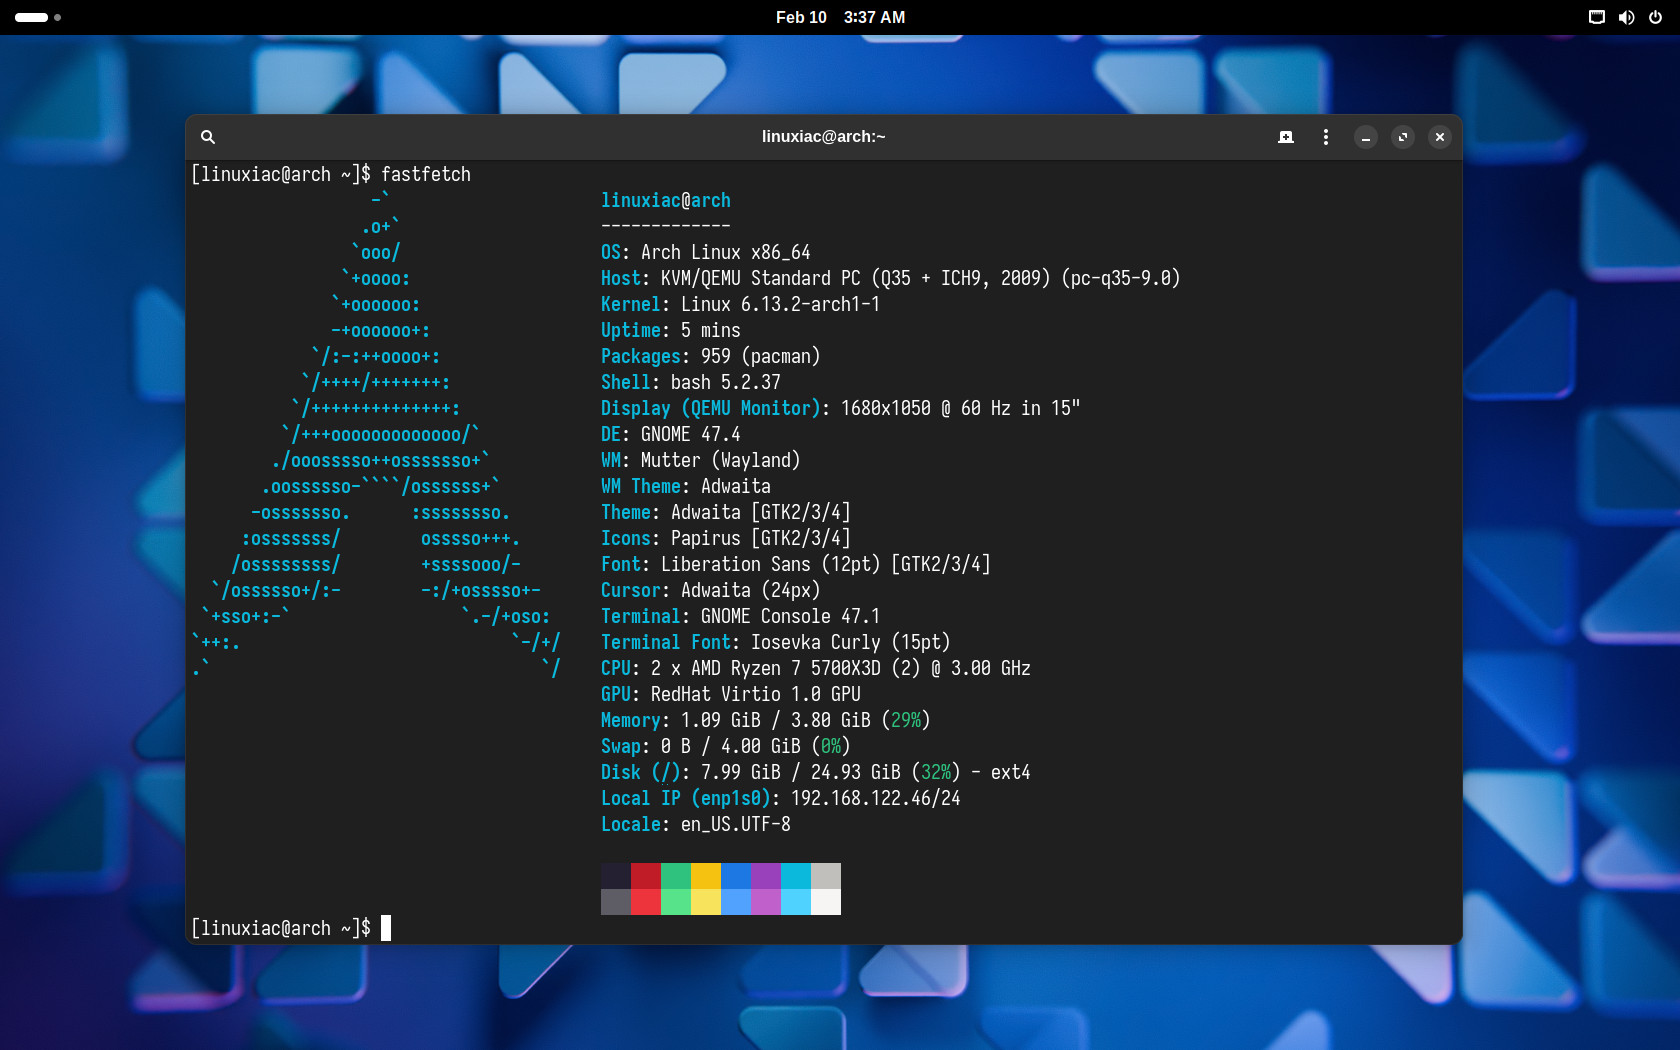Click the 'Display (QEMU Monitor)' line
This screenshot has height=1050, width=1680.
pos(841,408)
